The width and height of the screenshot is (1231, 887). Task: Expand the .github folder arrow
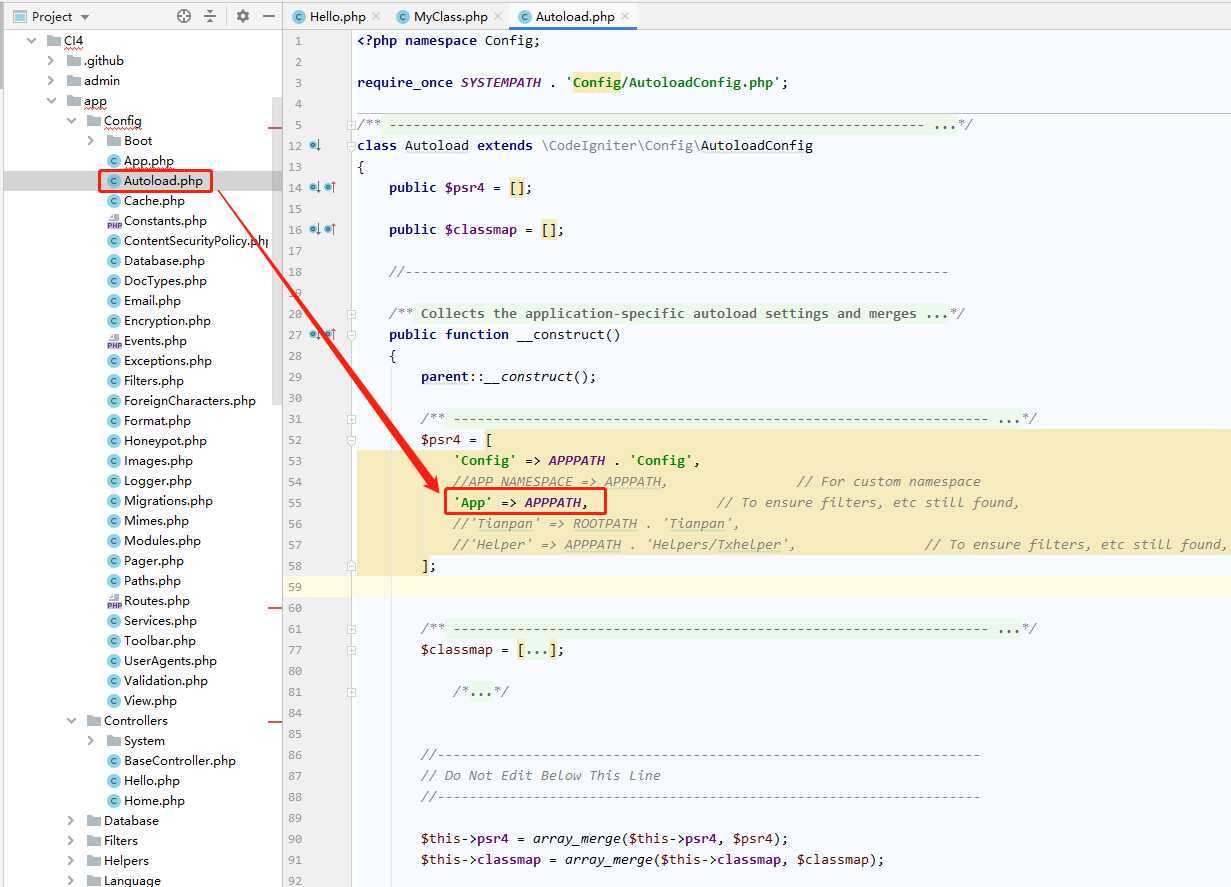pos(51,61)
